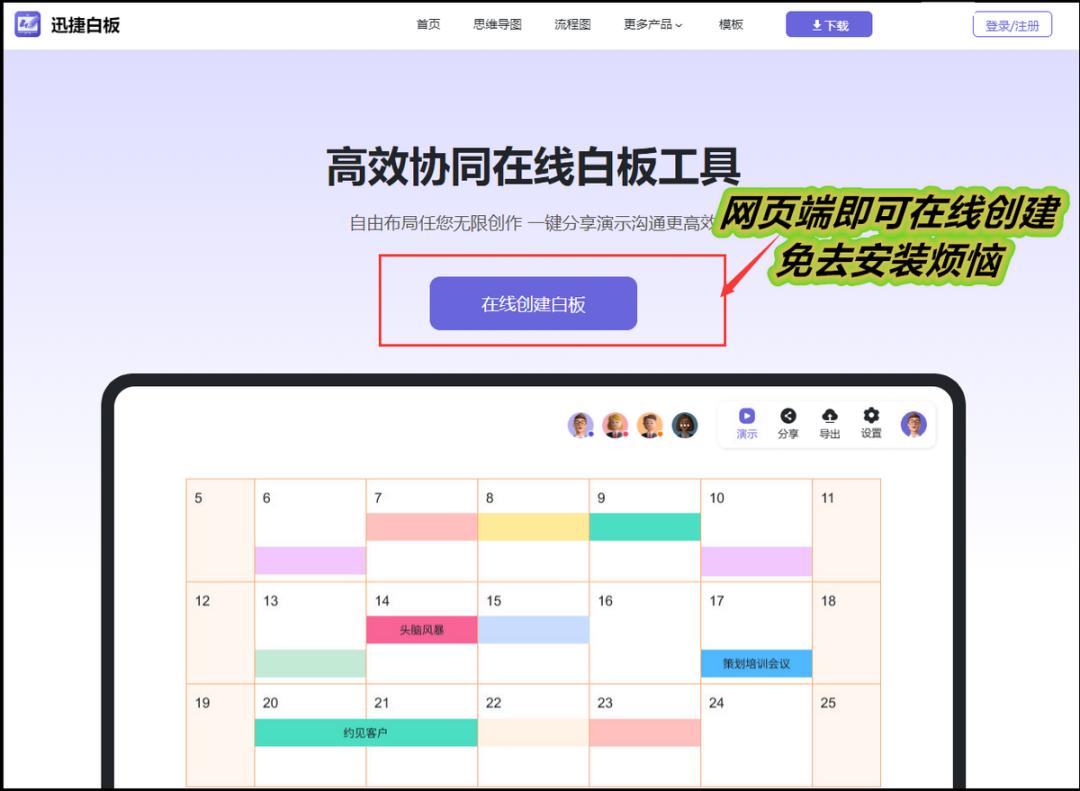
Task: Click the green bar labeled 约见客户
Action: (x=366, y=733)
